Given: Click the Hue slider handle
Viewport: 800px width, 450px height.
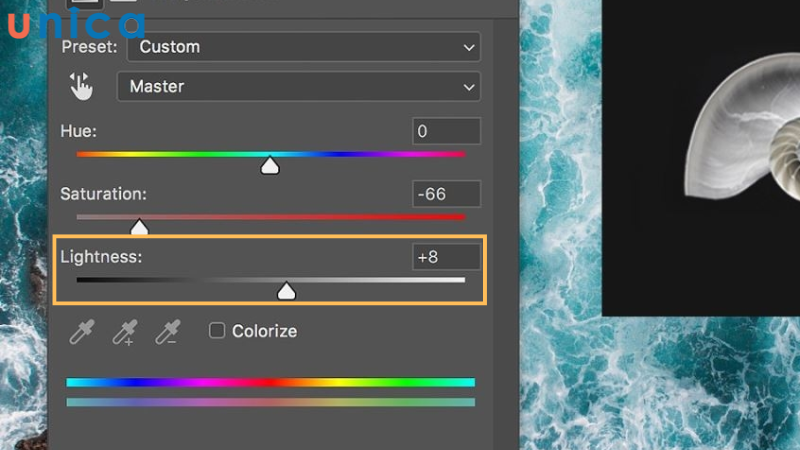Looking at the screenshot, I should pyautogui.click(x=269, y=166).
